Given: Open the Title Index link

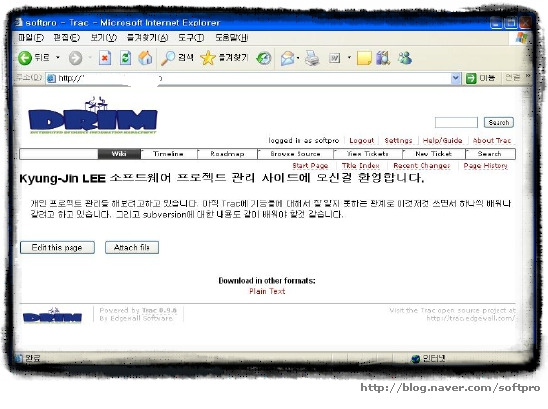Looking at the screenshot, I should coord(361,166).
